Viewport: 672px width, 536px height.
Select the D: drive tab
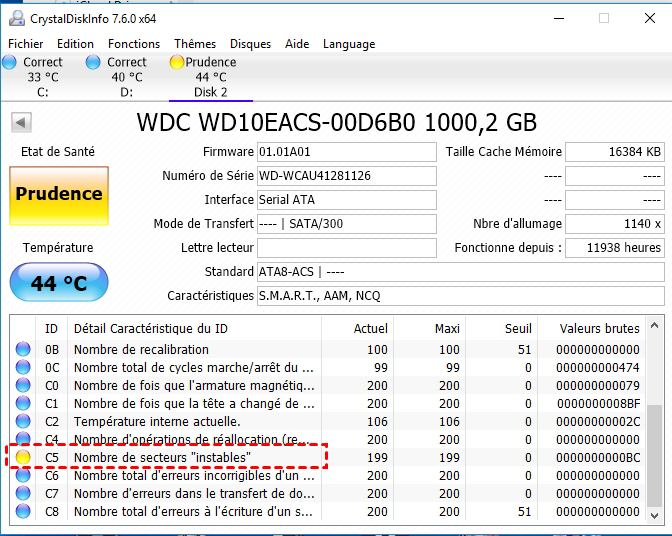coord(126,77)
